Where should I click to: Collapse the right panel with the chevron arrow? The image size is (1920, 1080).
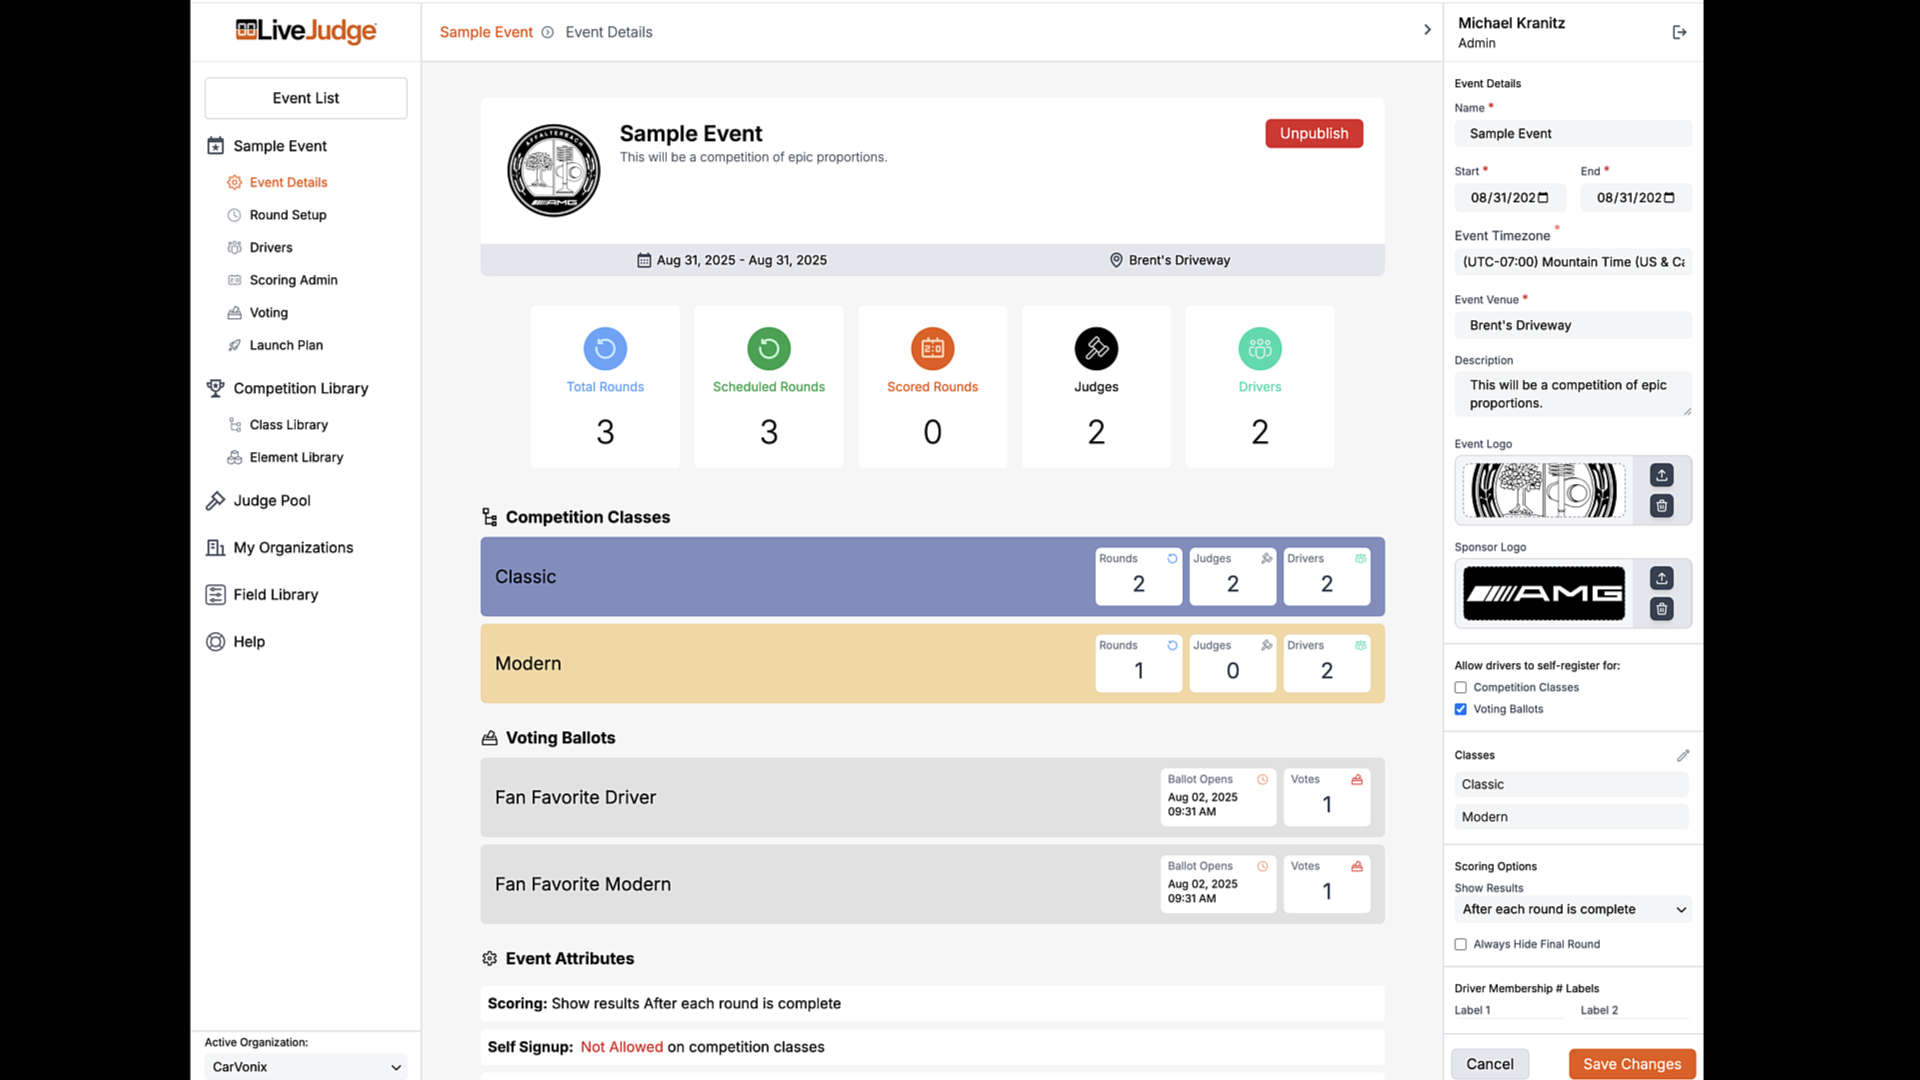point(1427,30)
